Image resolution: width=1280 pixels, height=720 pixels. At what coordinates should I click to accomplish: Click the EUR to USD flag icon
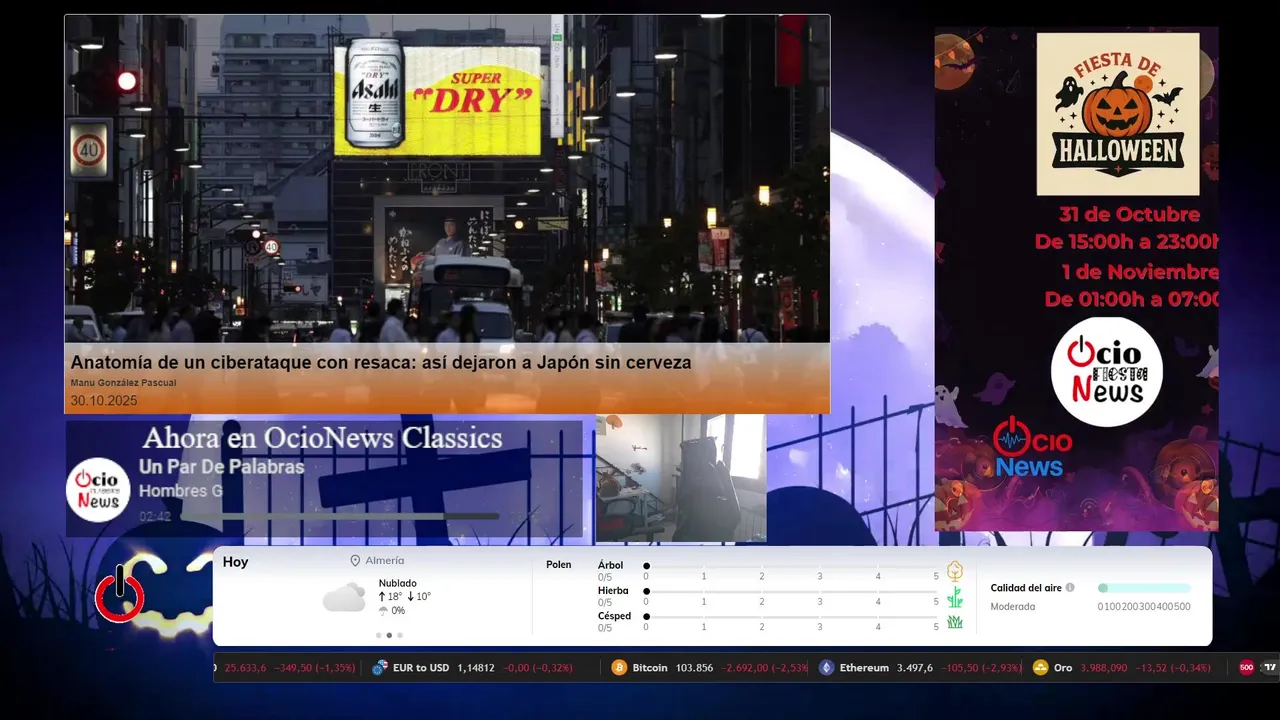coord(380,667)
